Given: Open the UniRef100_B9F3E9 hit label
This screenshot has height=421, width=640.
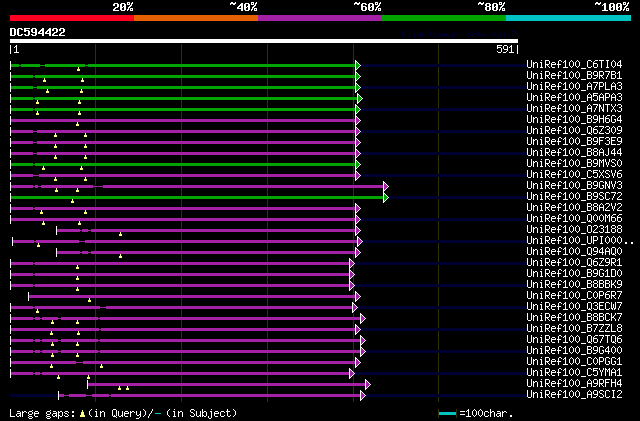Looking at the screenshot, I should coord(574,142).
